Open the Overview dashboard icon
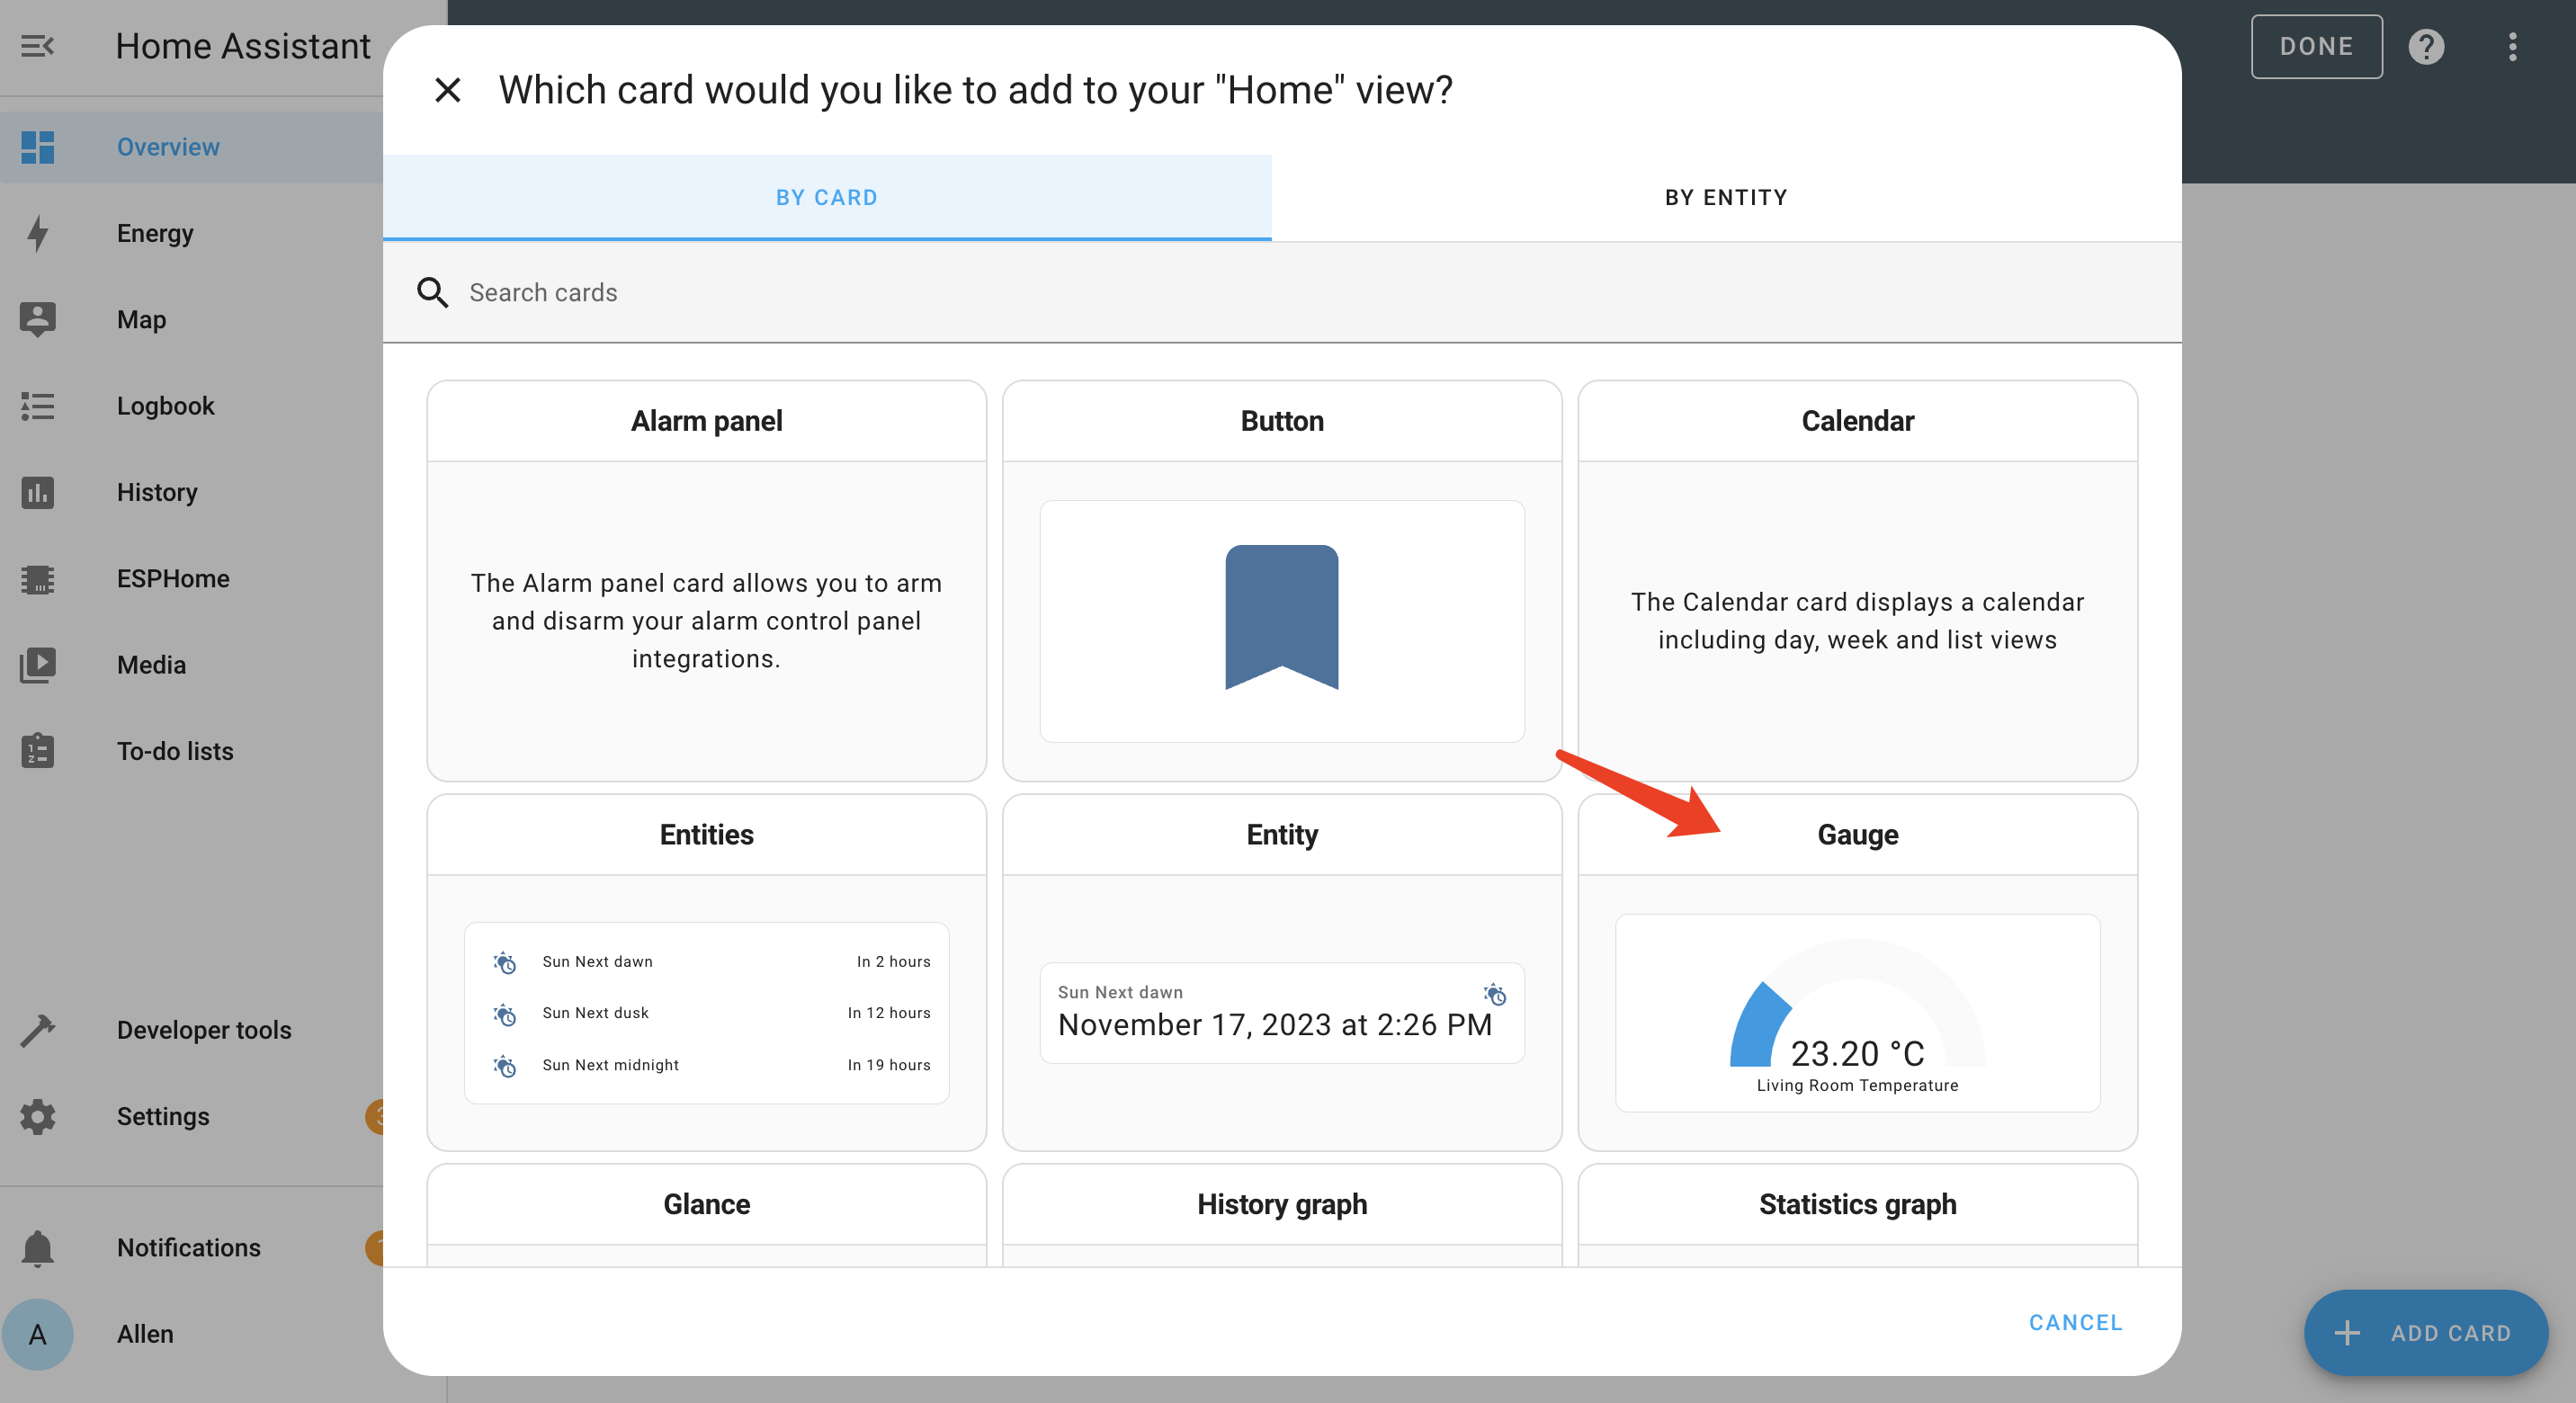Image resolution: width=2576 pixels, height=1403 pixels. 38,147
